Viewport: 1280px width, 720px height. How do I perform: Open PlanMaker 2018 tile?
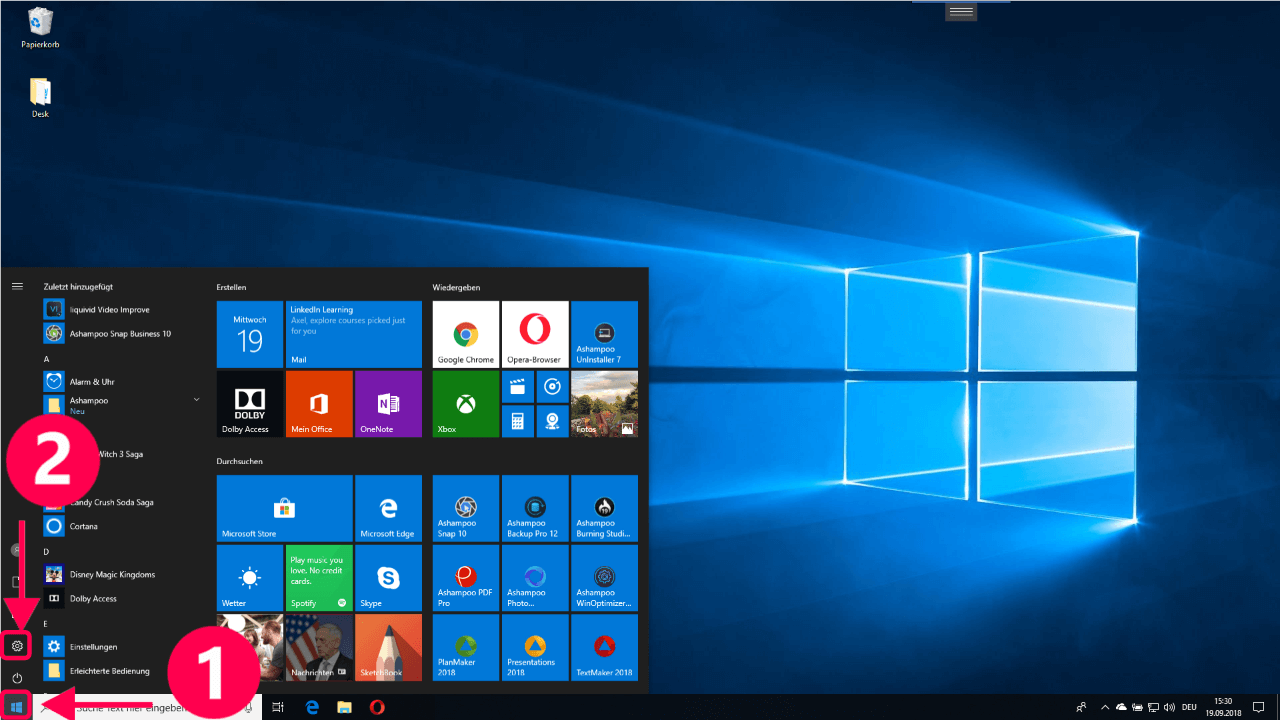pyautogui.click(x=465, y=647)
